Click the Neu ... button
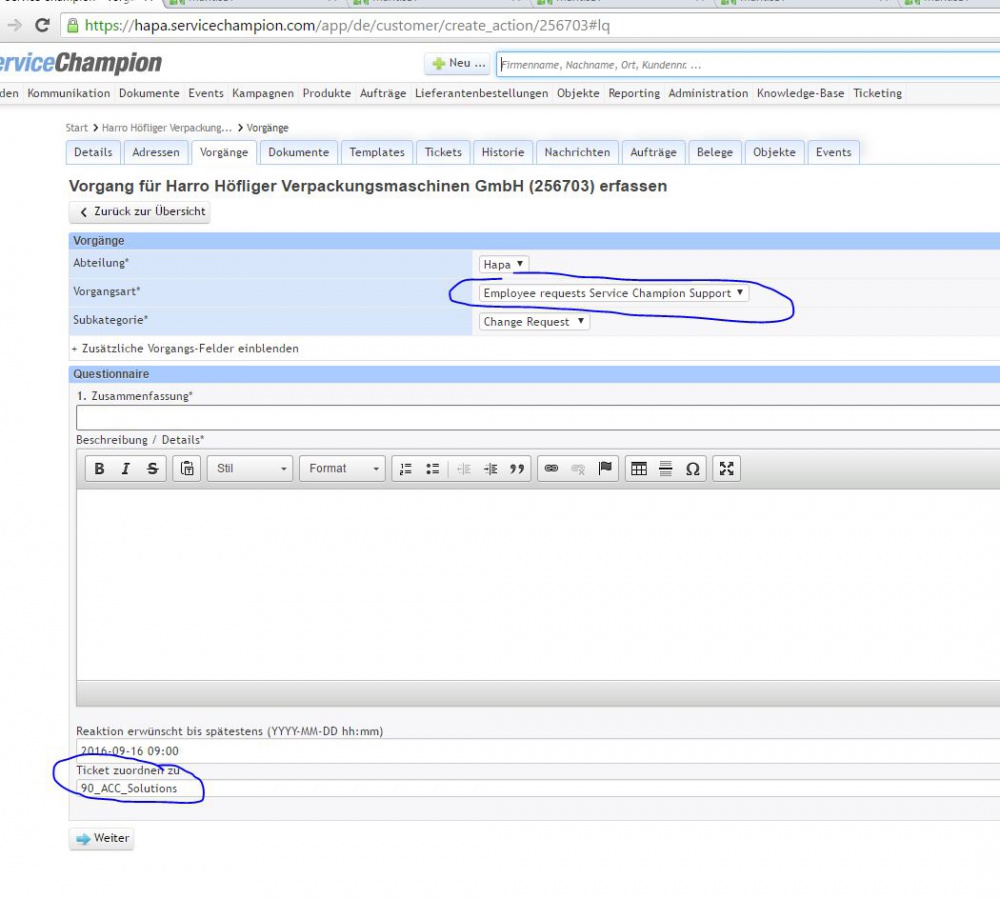The image size is (1000, 899). pyautogui.click(x=458, y=63)
